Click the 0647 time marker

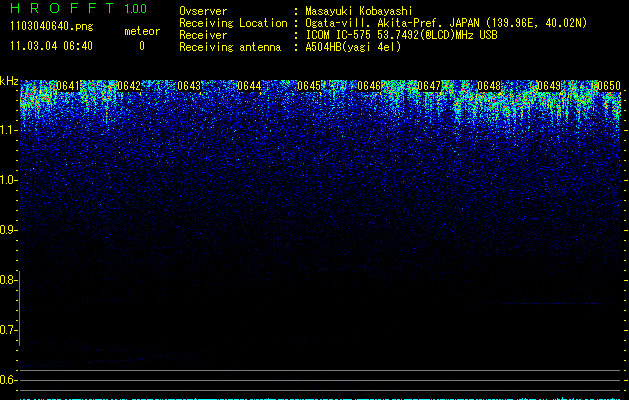coord(429,86)
